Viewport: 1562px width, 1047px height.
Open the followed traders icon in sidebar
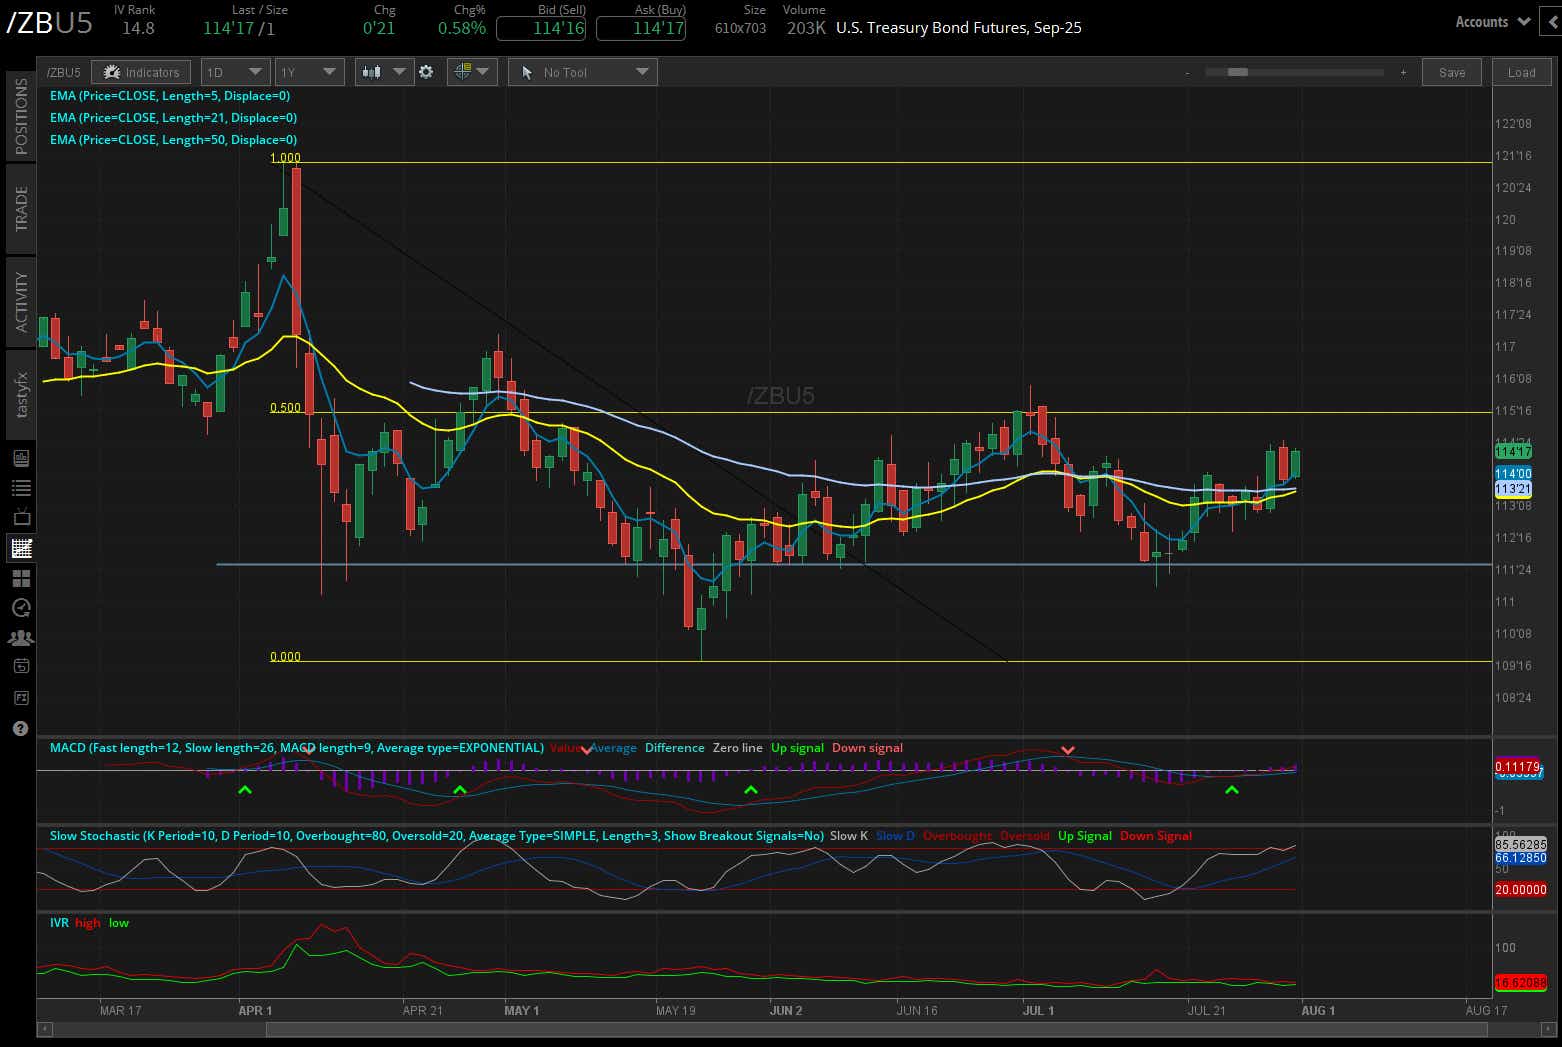pyautogui.click(x=20, y=637)
